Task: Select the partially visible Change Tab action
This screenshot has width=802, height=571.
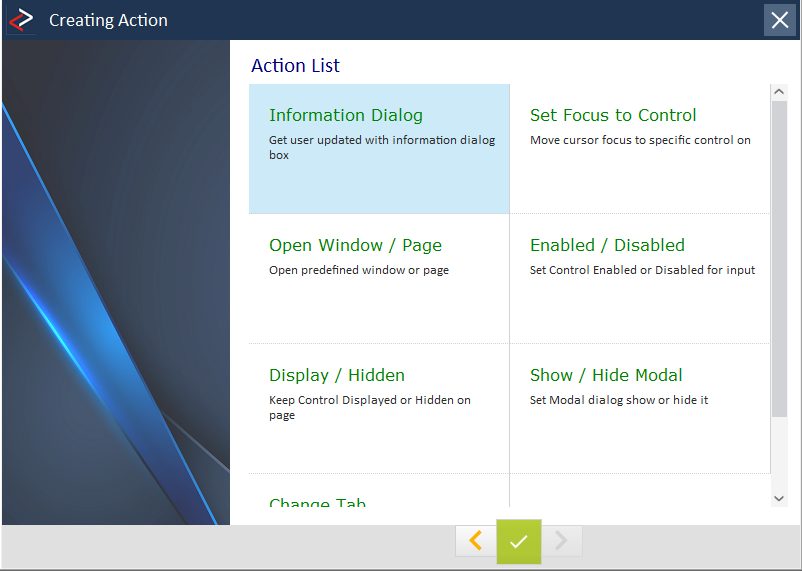Action: 379,491
